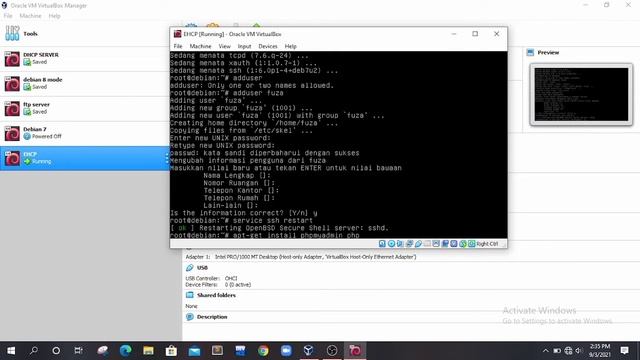Open network settings from system tray

coord(568,351)
